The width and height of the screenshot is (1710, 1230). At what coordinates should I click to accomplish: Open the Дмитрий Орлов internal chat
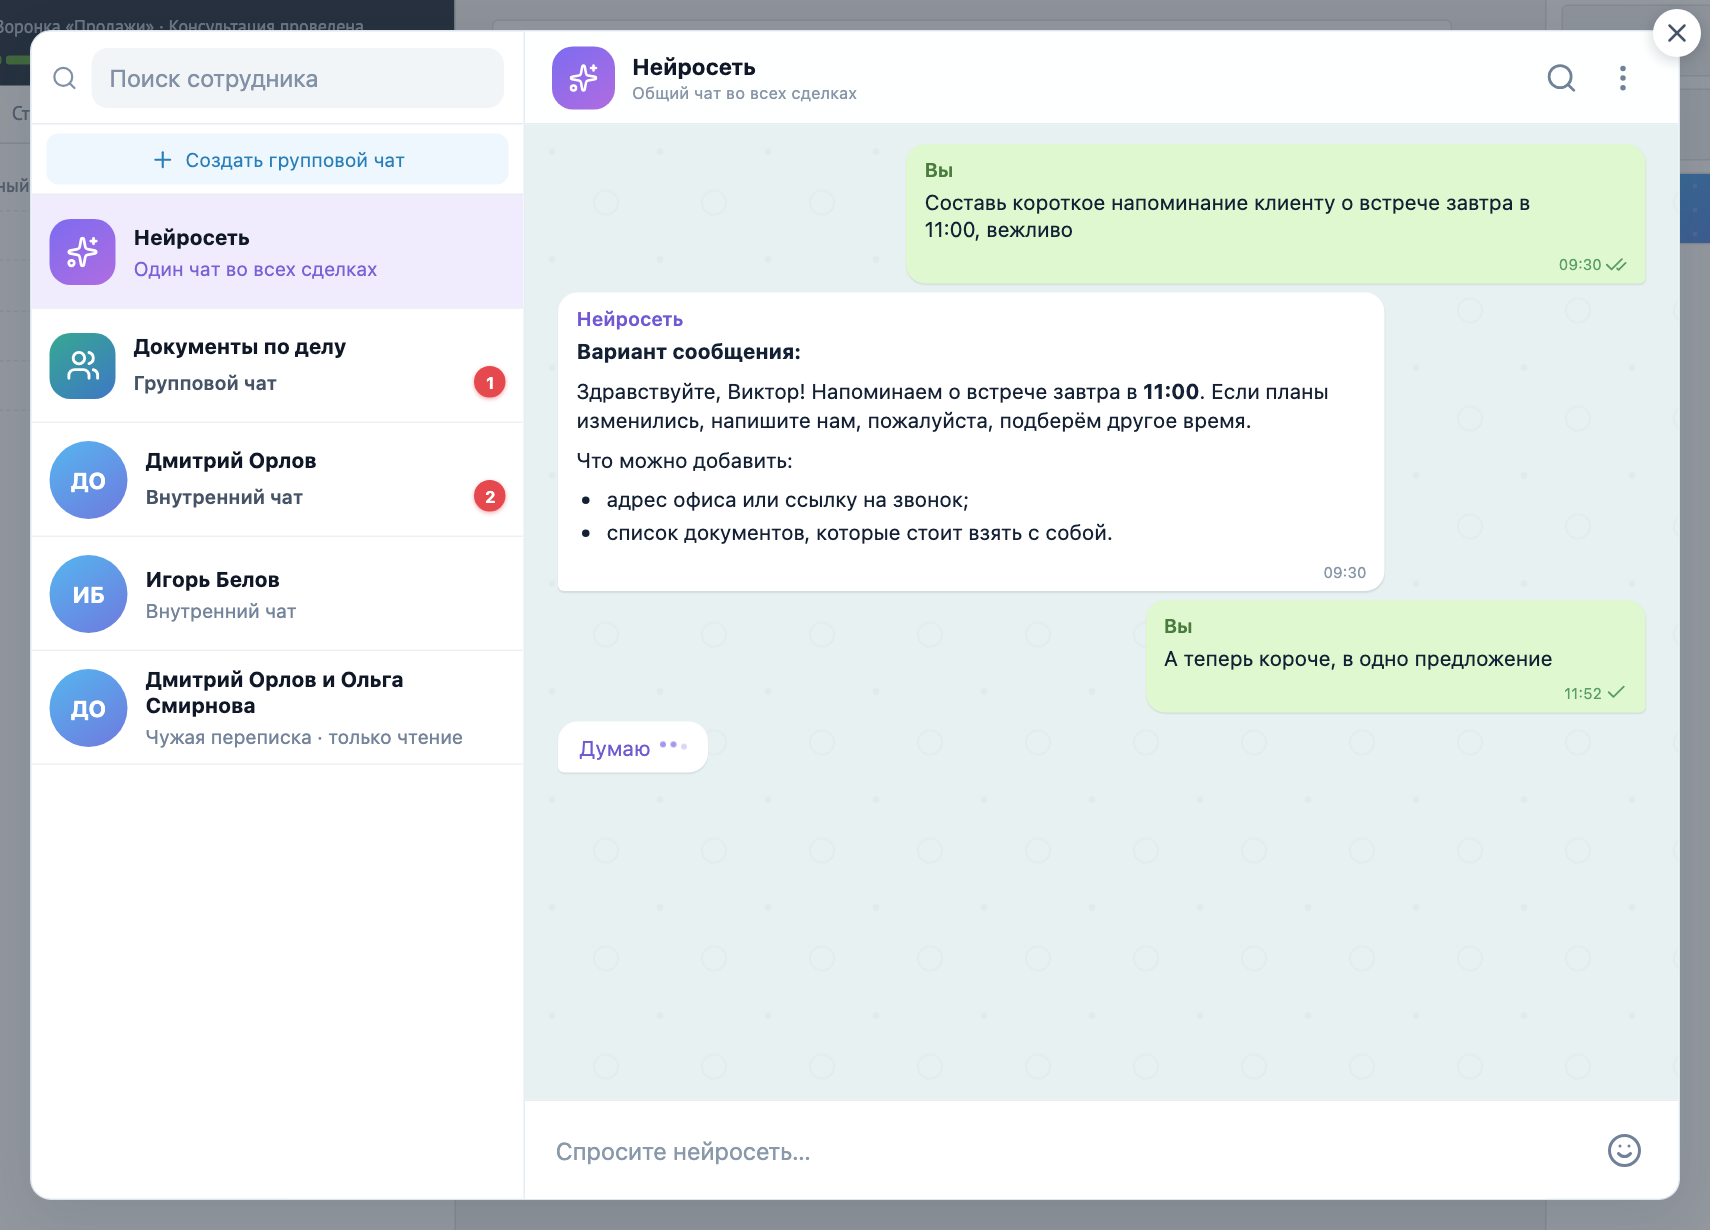tap(277, 480)
